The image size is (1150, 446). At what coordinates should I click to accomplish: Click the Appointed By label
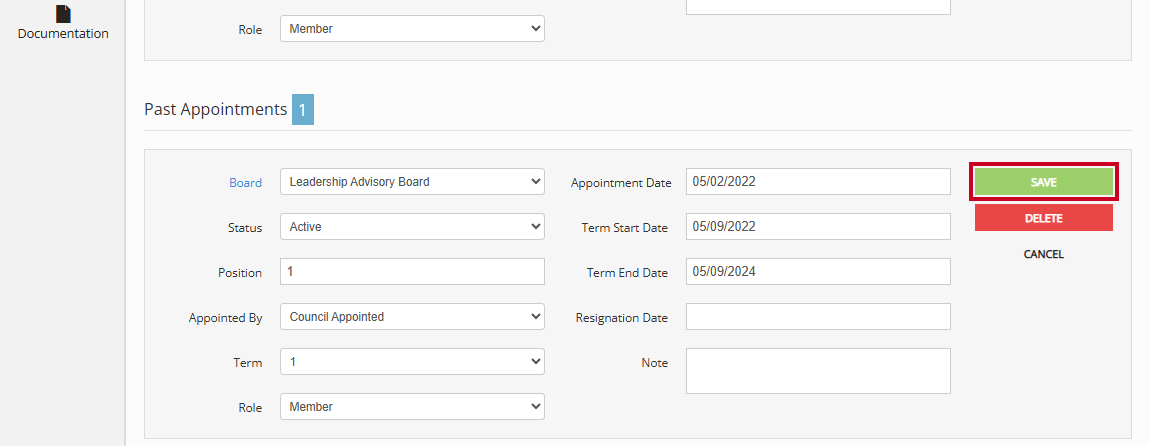[x=225, y=318]
